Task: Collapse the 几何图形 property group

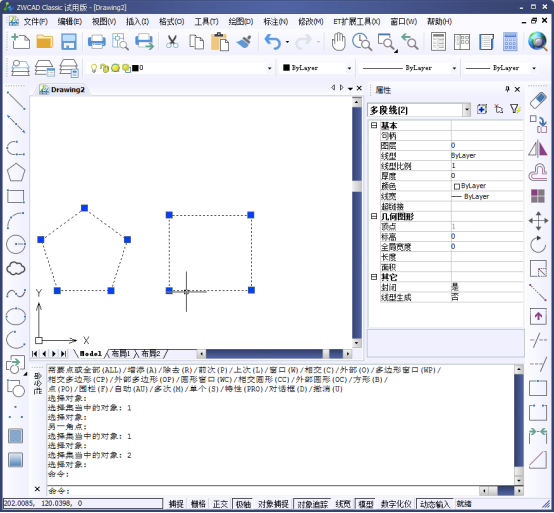Action: click(374, 216)
